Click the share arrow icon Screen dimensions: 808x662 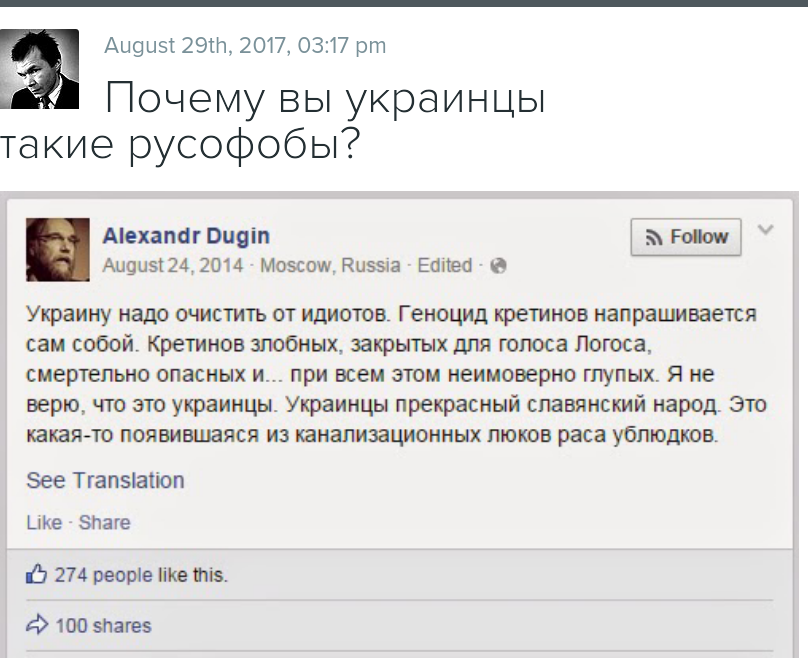[38, 625]
